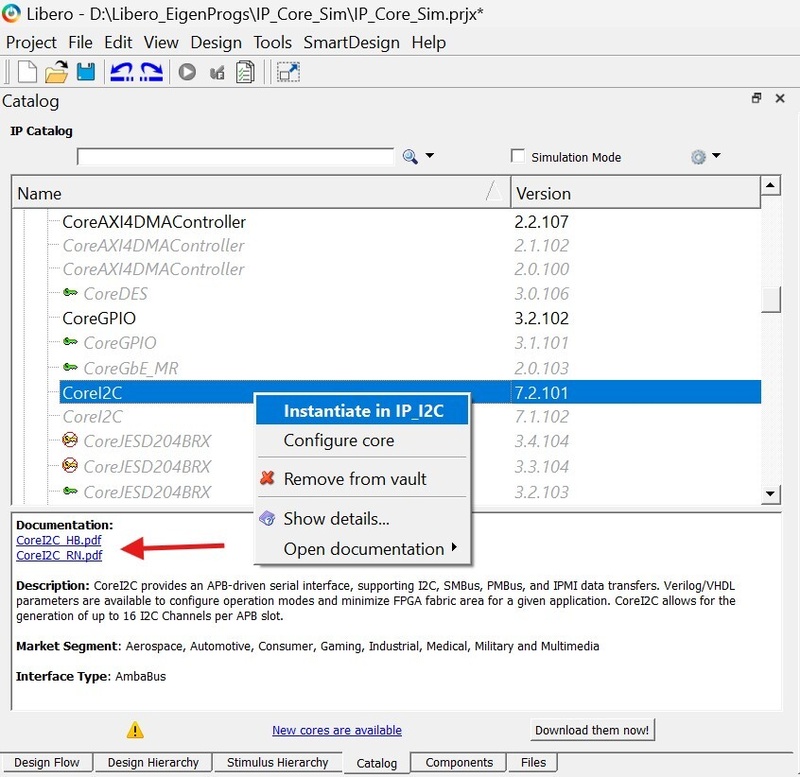Open the CoreI2C_HB.pdf link
800x777 pixels.
tap(59, 540)
